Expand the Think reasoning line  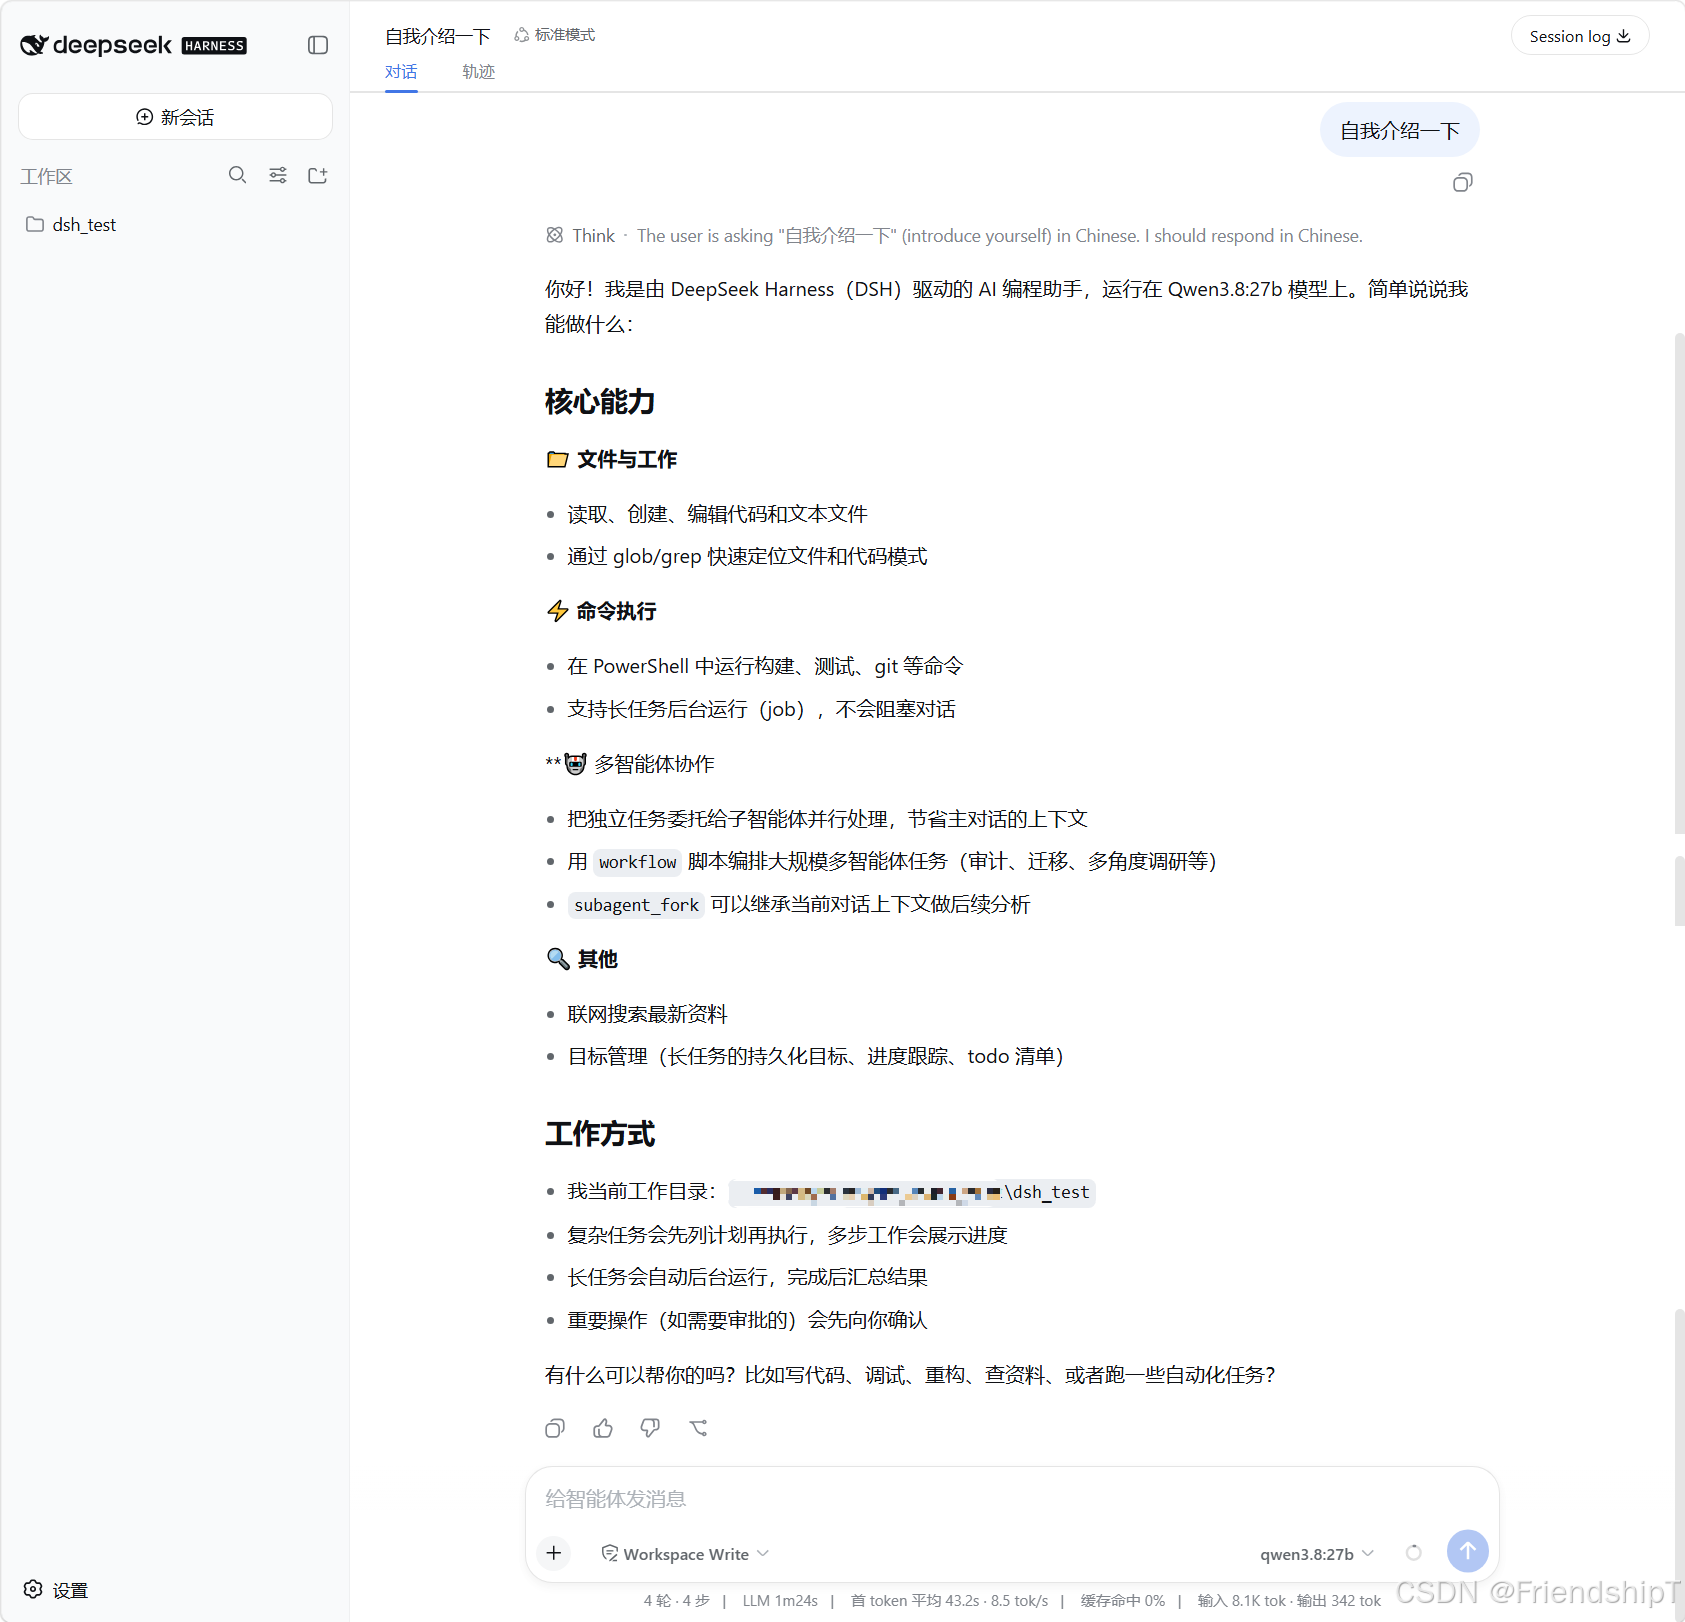(x=953, y=236)
